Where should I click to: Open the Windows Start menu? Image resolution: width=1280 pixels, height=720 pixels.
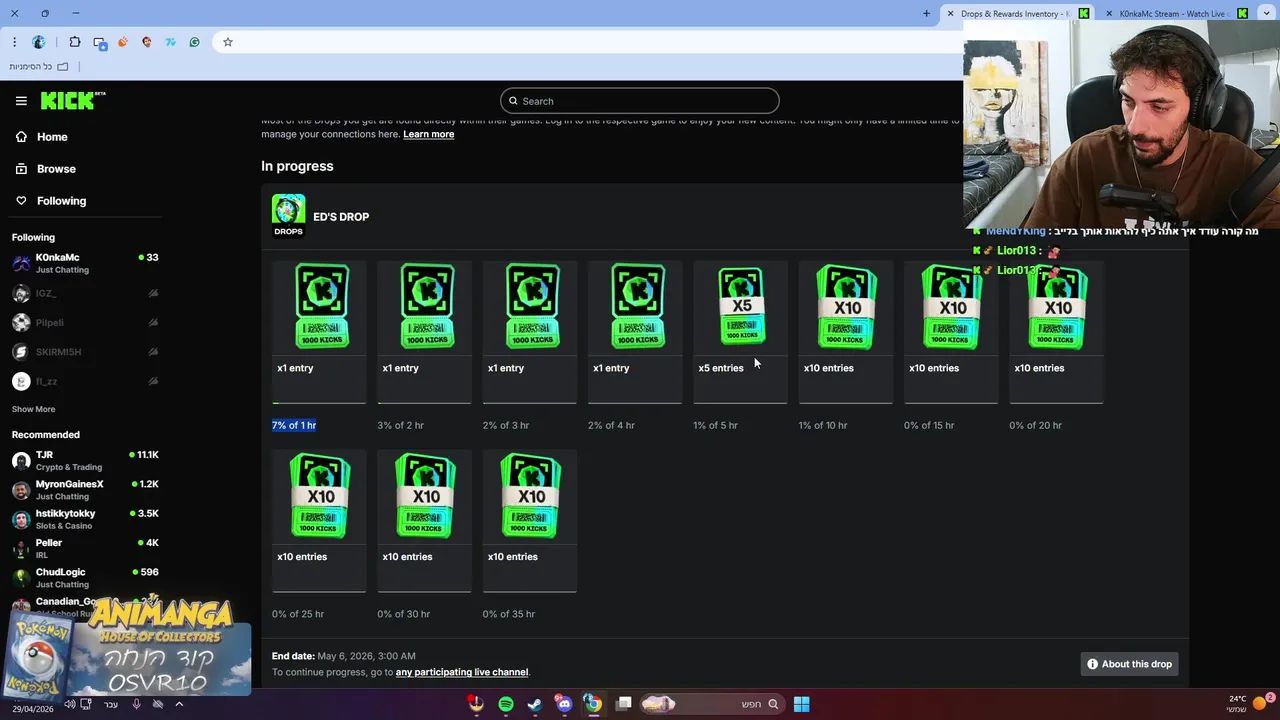click(x=801, y=704)
